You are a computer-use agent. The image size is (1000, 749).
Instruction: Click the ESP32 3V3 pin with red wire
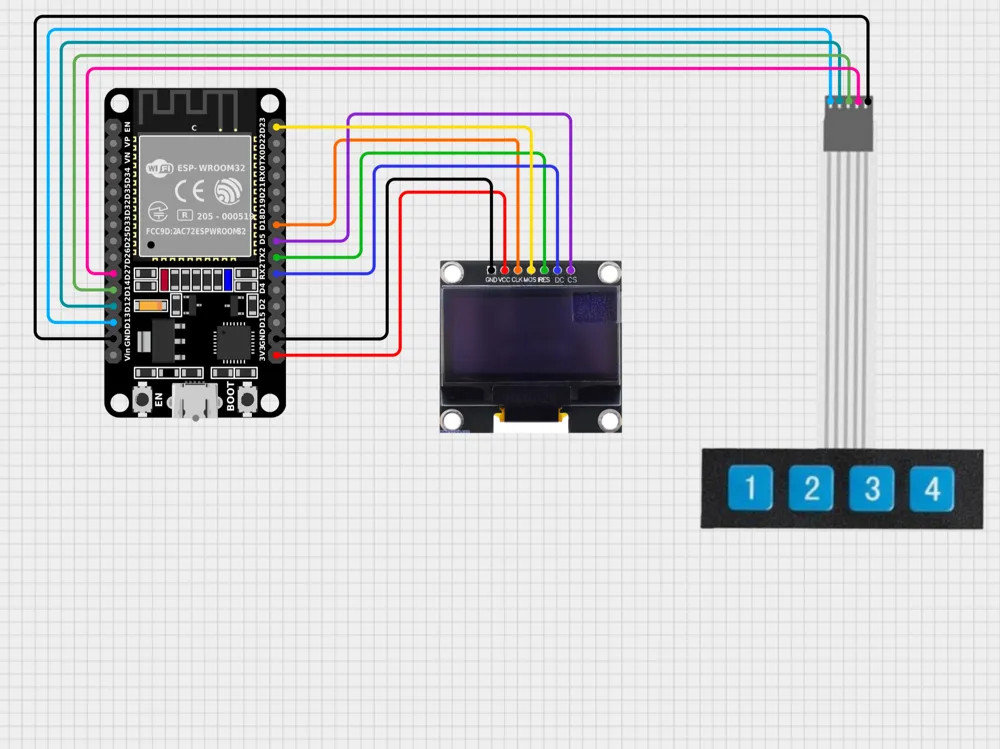click(x=277, y=354)
